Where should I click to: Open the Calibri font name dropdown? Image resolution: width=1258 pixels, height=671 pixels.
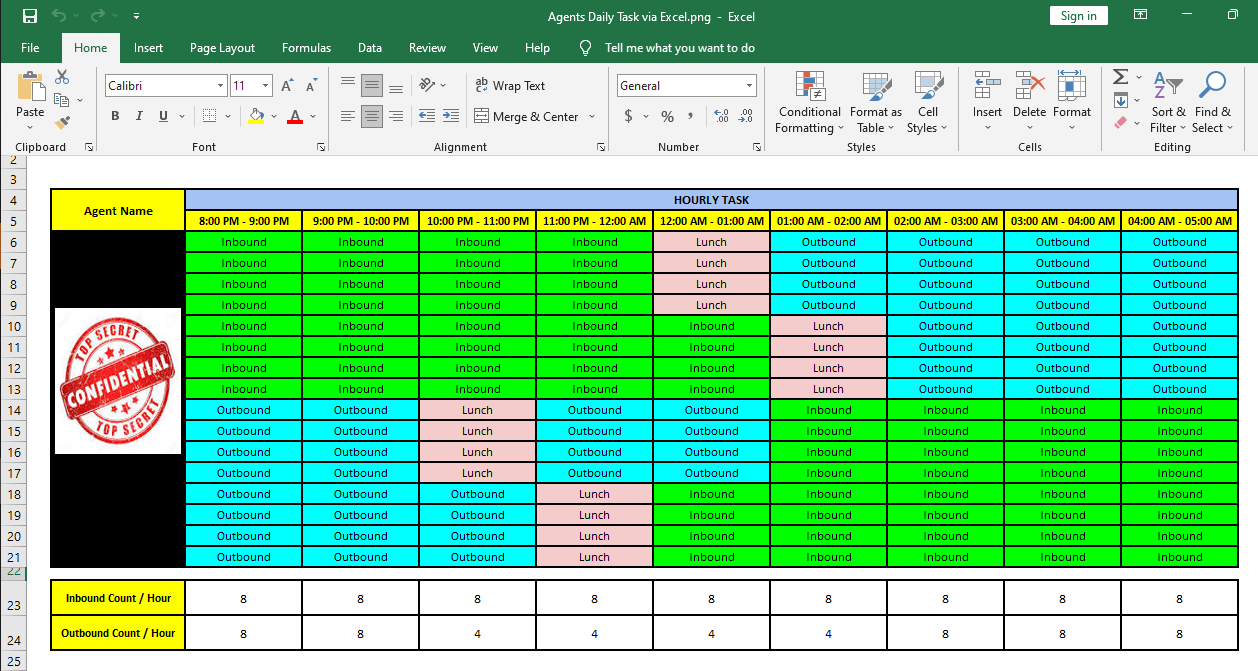(220, 86)
